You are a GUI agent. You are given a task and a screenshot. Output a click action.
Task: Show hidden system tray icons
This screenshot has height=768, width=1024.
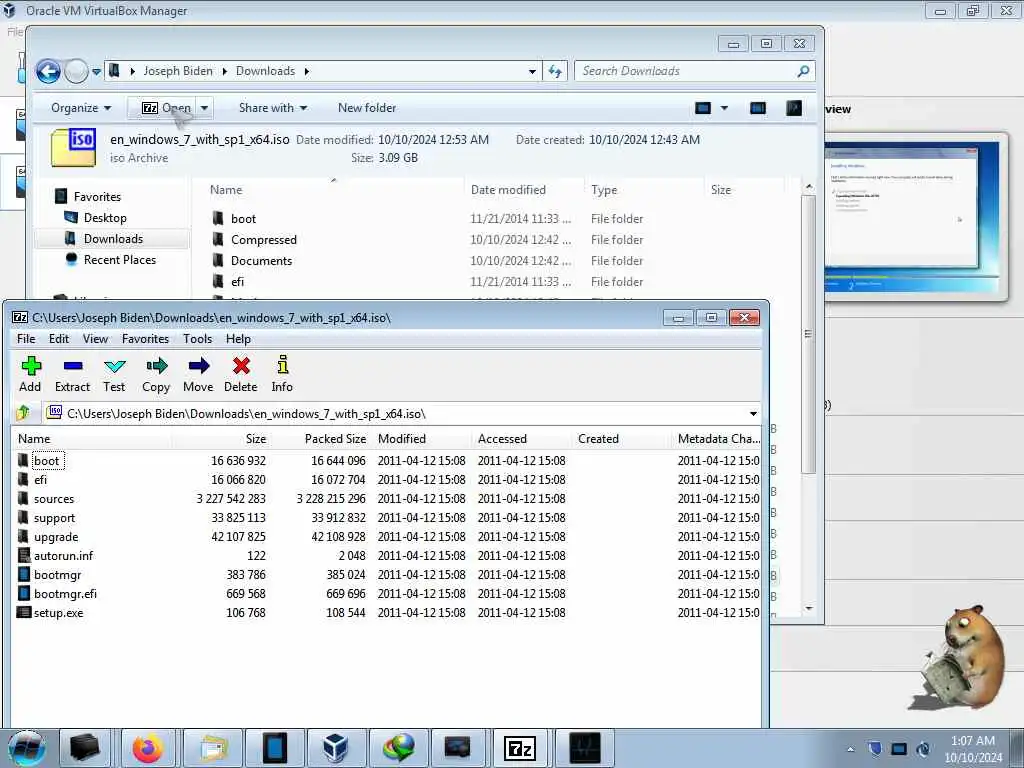tap(850, 750)
